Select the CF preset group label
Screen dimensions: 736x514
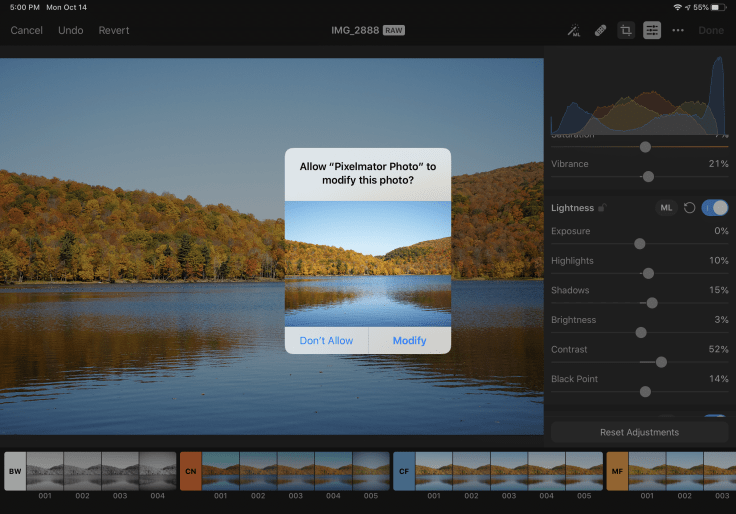tap(404, 471)
